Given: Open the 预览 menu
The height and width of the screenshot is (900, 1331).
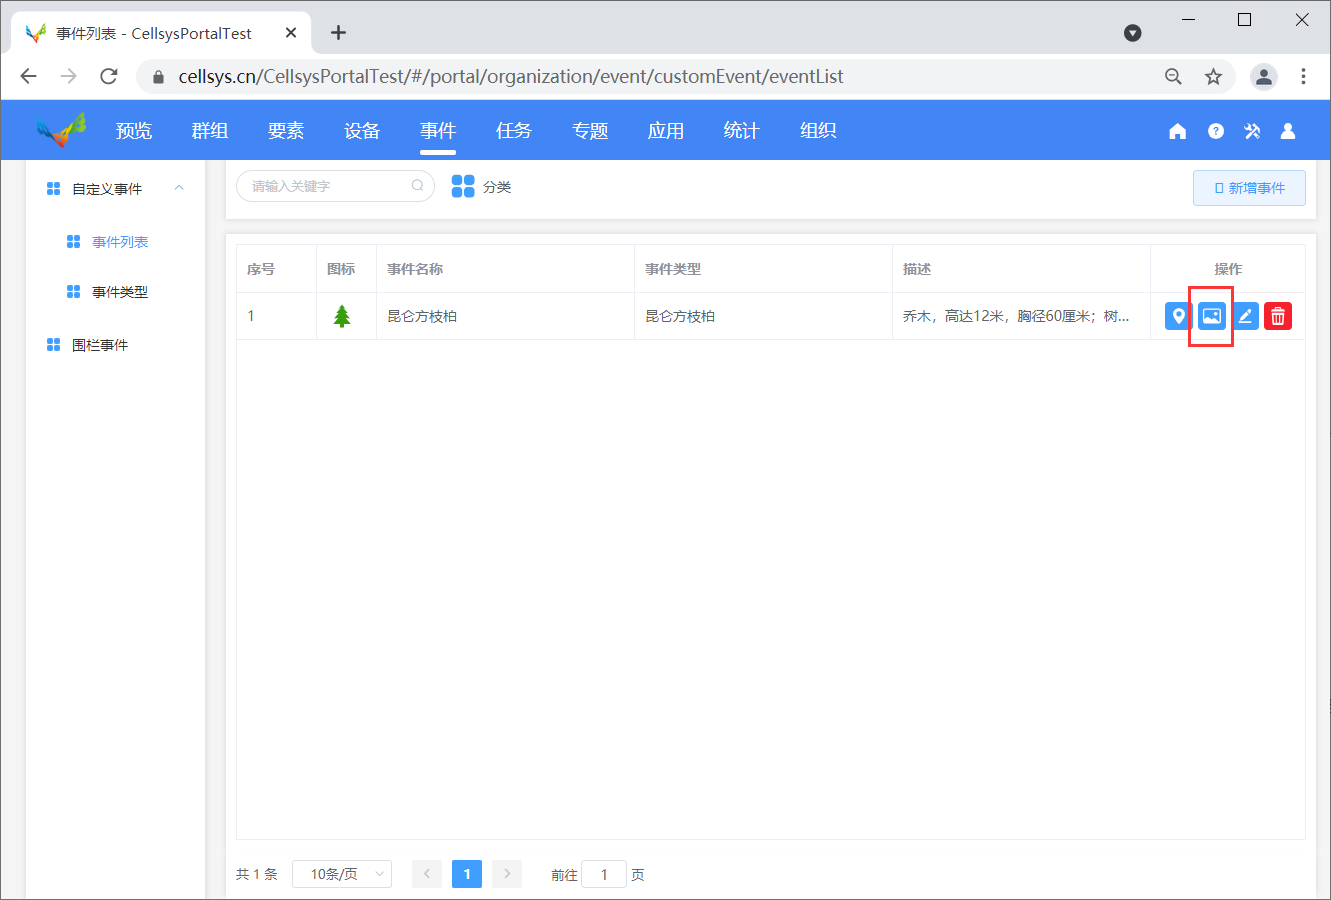Looking at the screenshot, I should point(134,131).
